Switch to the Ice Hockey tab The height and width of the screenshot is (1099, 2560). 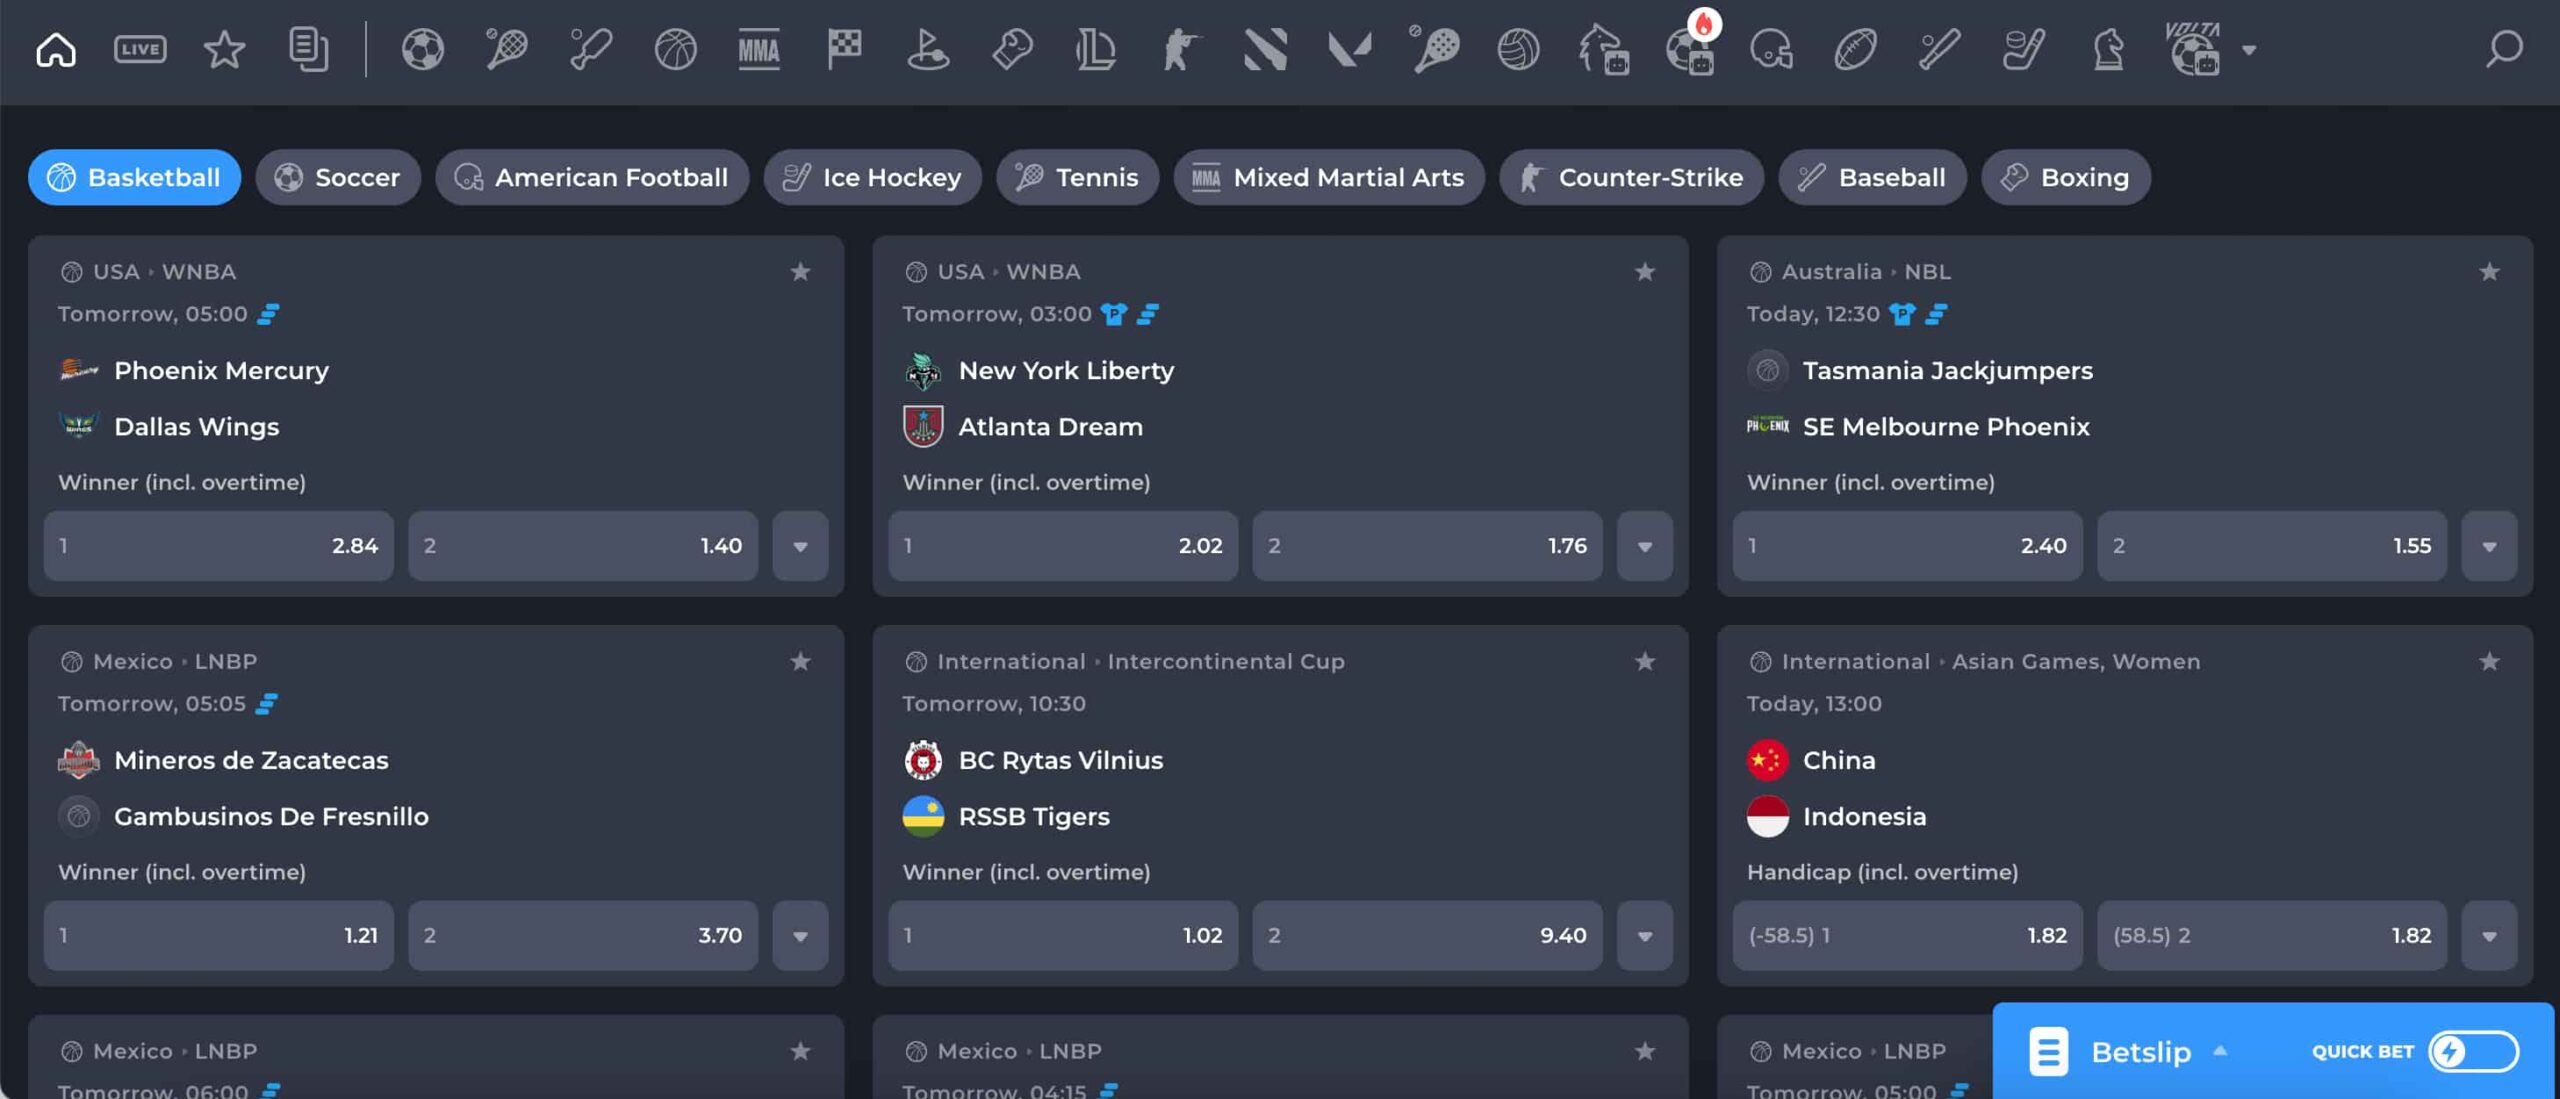873,177
